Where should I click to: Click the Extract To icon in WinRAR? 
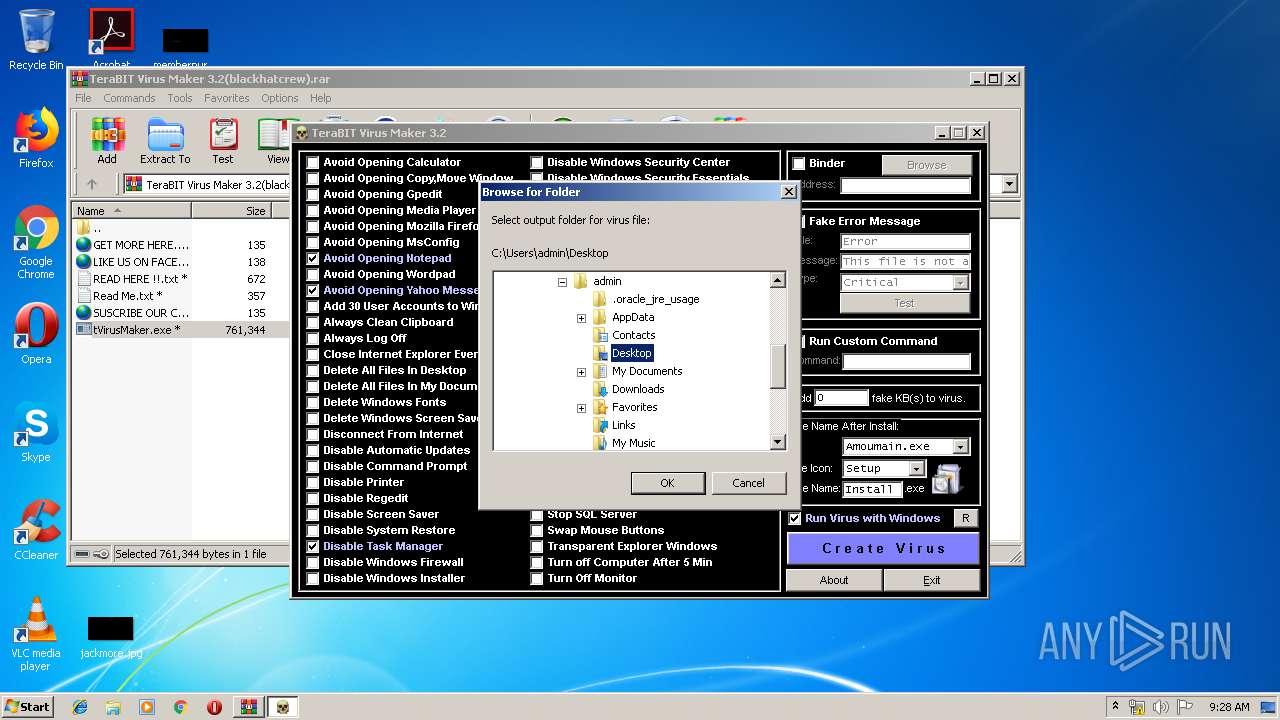165,141
